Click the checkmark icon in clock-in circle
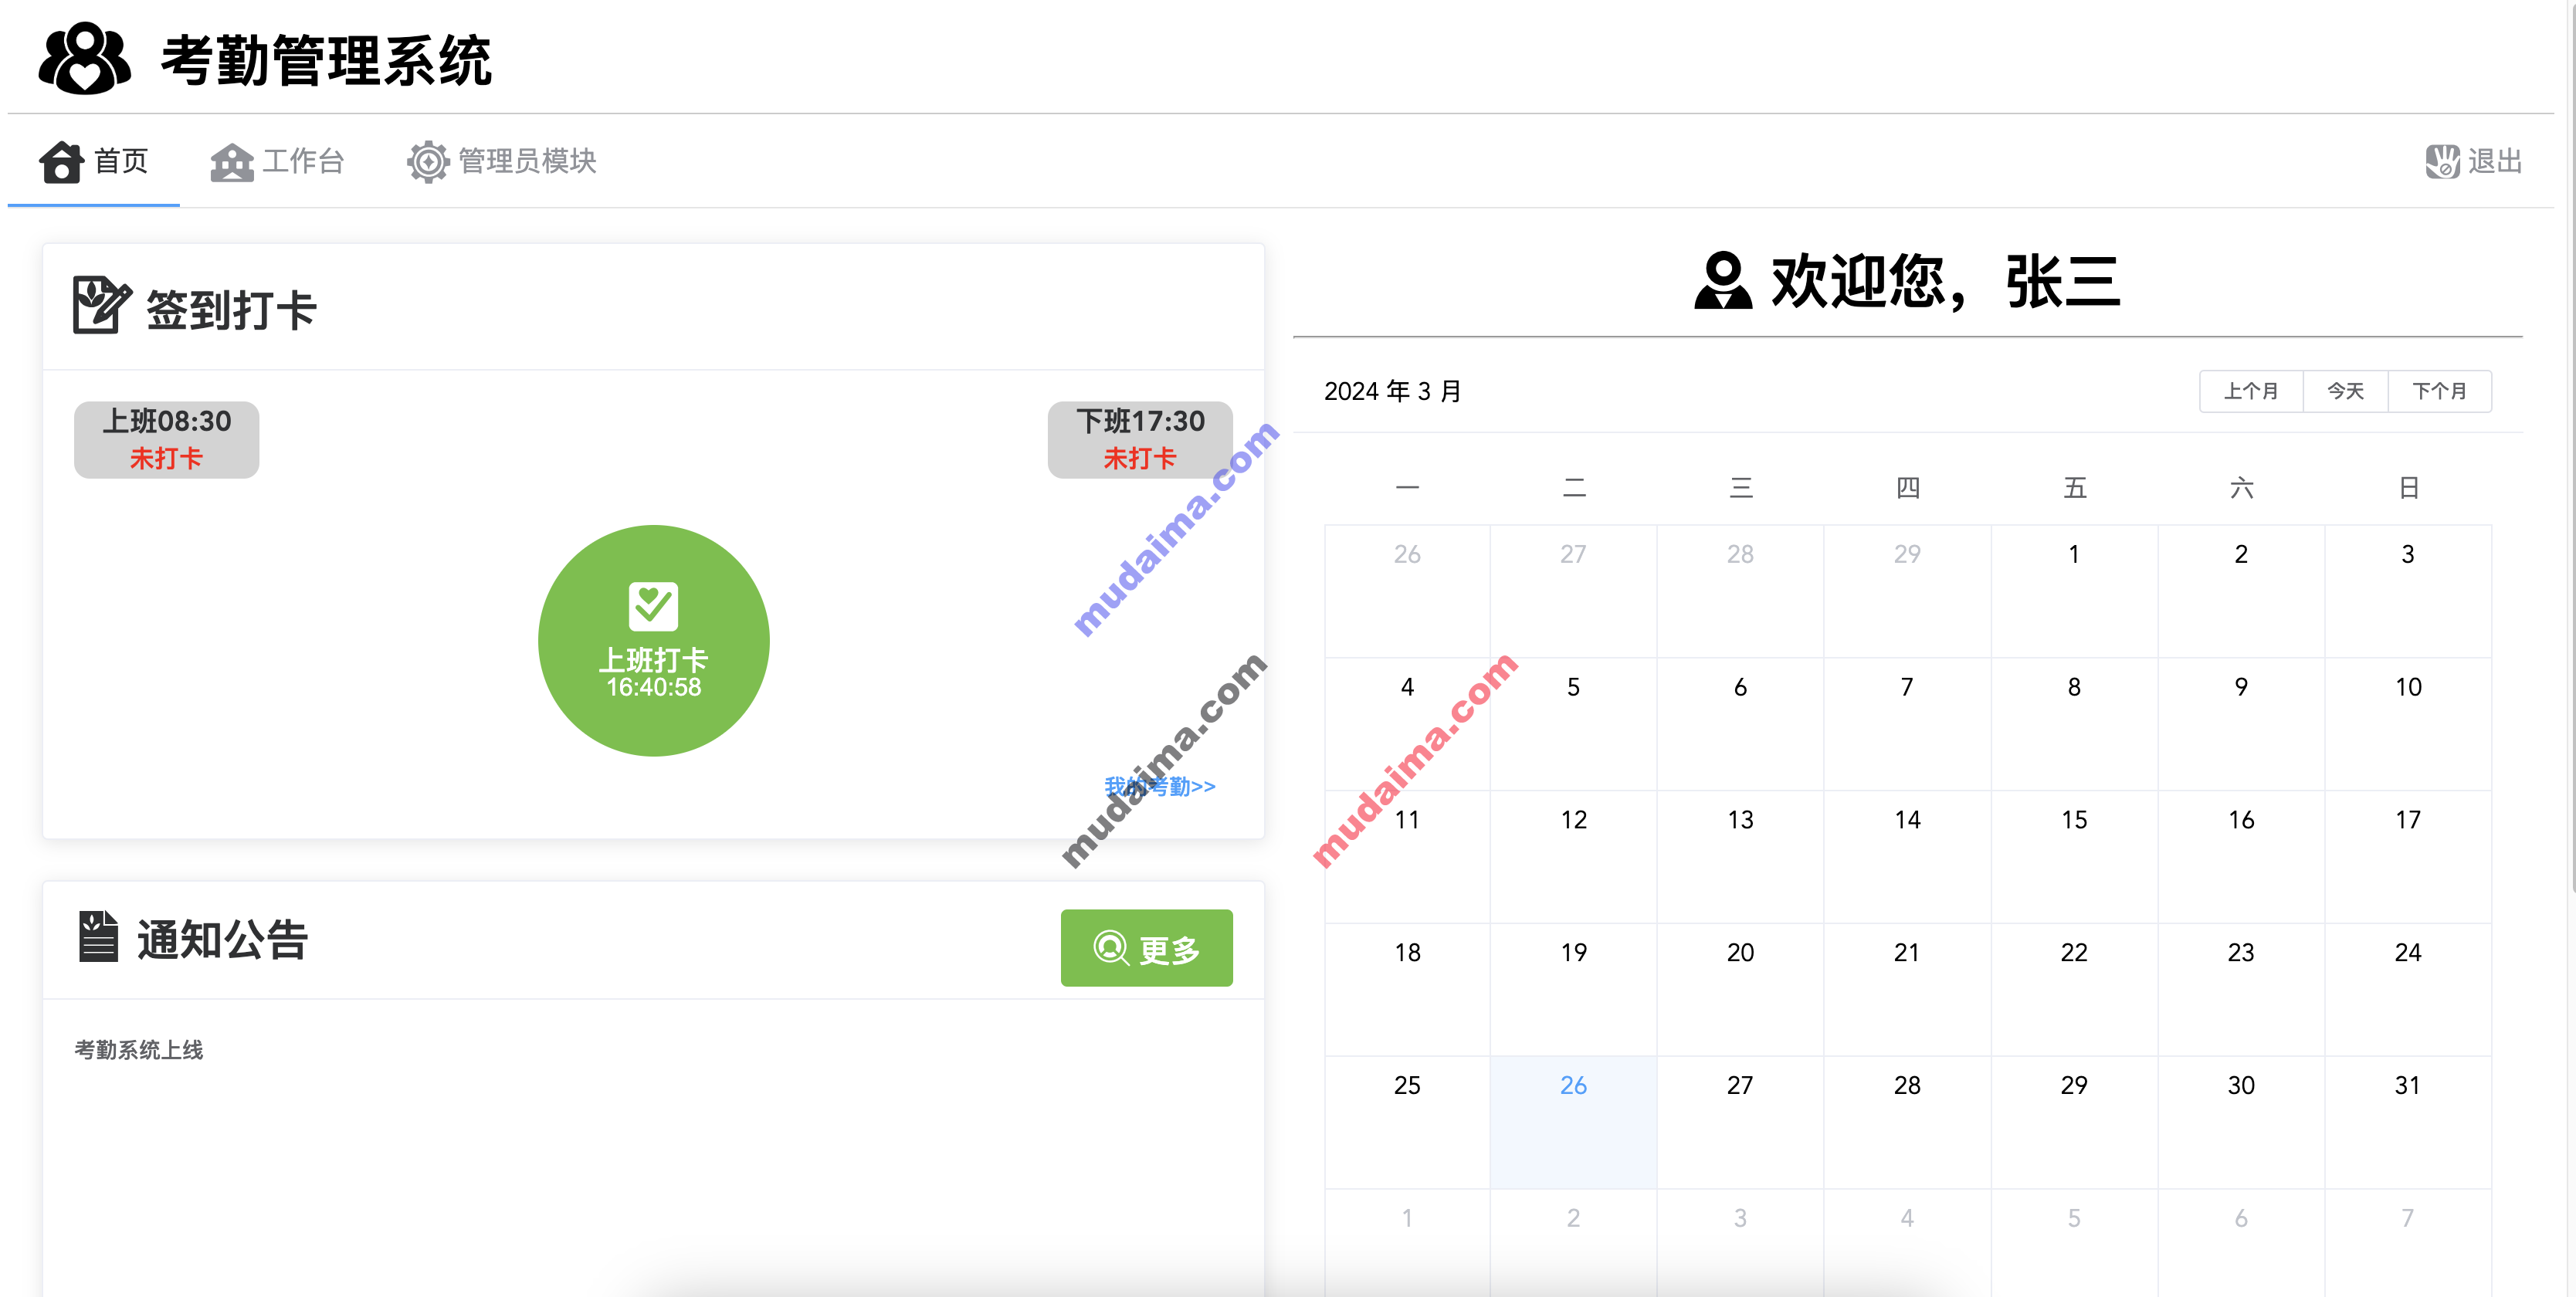The image size is (2576, 1297). [x=653, y=606]
